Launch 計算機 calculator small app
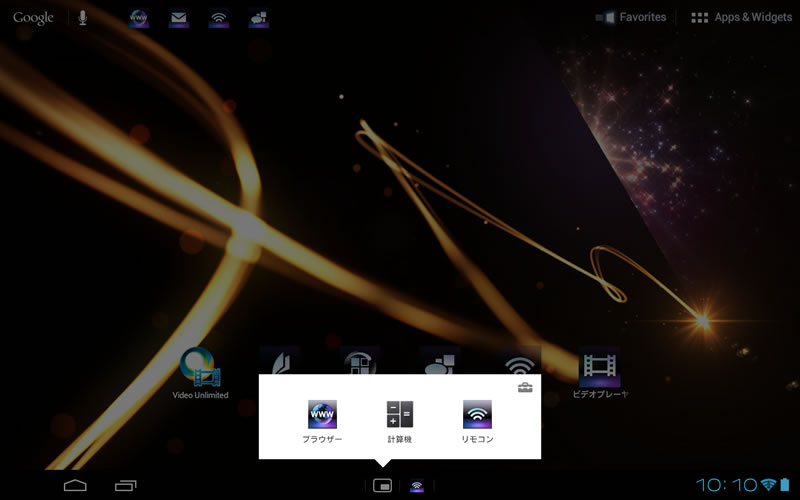This screenshot has height=500, width=800. (399, 420)
